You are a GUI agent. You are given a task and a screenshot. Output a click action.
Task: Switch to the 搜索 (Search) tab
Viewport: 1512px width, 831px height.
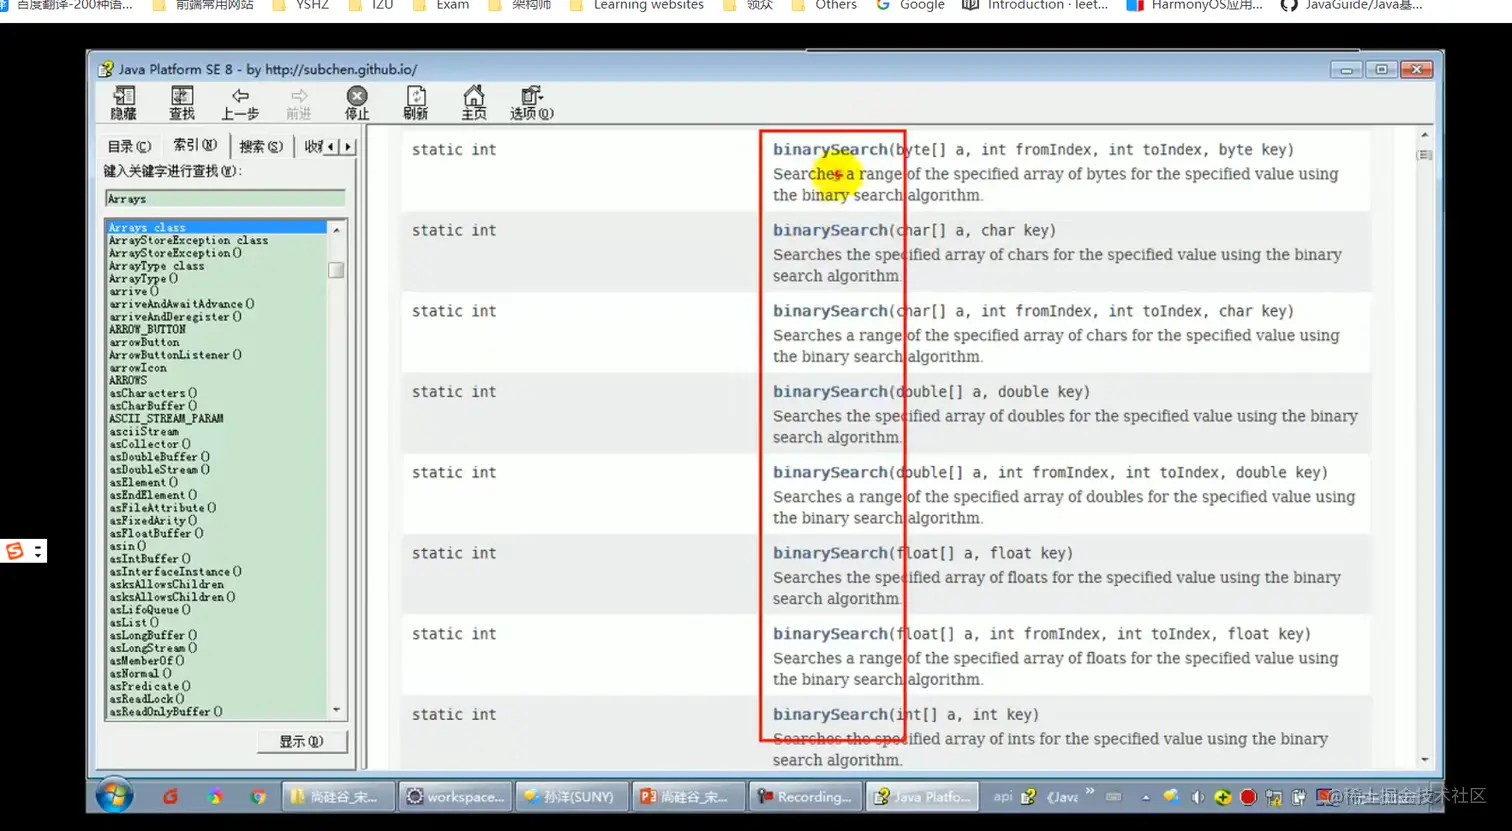pos(261,147)
